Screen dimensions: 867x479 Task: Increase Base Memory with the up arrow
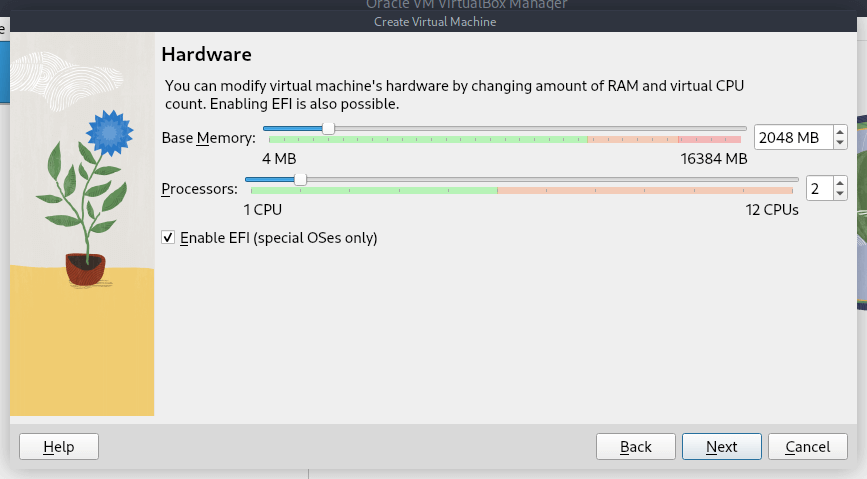[x=839, y=131]
